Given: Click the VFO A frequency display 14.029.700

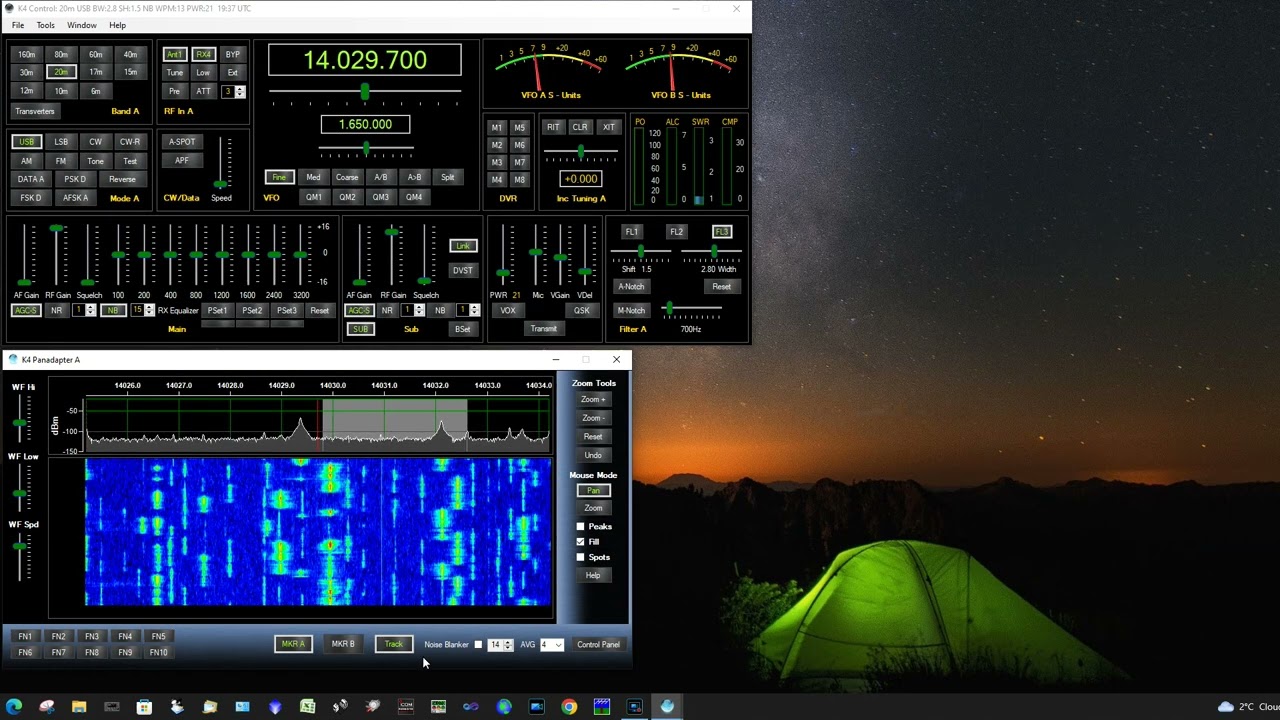Looking at the screenshot, I should click(x=365, y=60).
